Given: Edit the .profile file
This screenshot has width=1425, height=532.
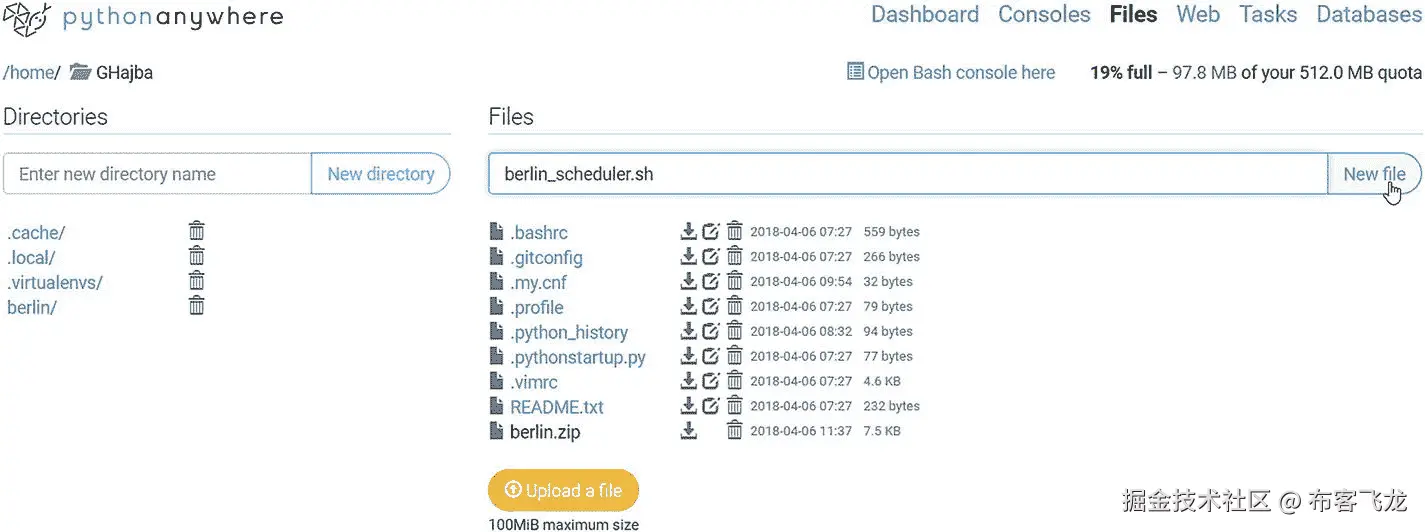Looking at the screenshot, I should pos(711,306).
